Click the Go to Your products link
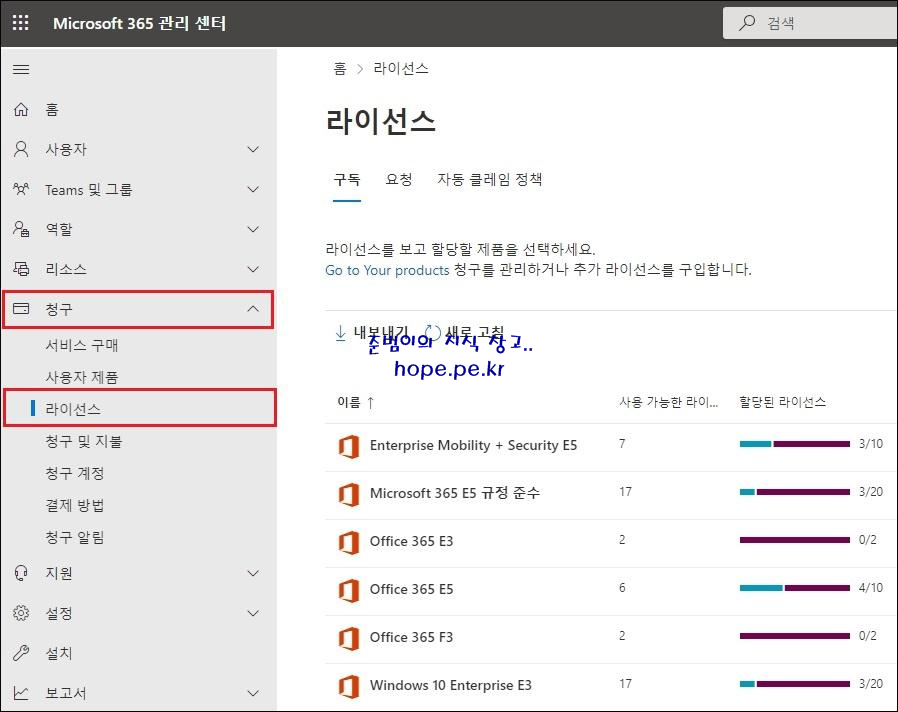This screenshot has width=898, height=712. click(x=387, y=270)
